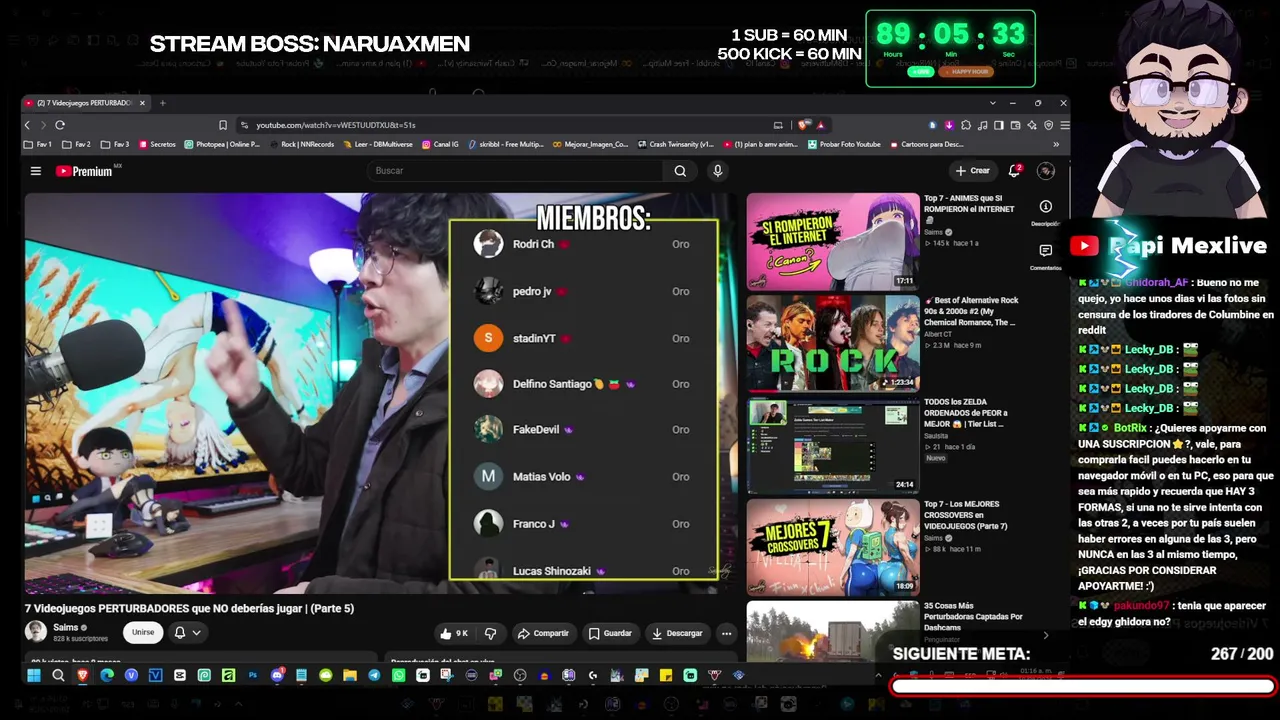Open the Fav 3 bookmarks folder
Screen dimensions: 1280x720
[115, 144]
